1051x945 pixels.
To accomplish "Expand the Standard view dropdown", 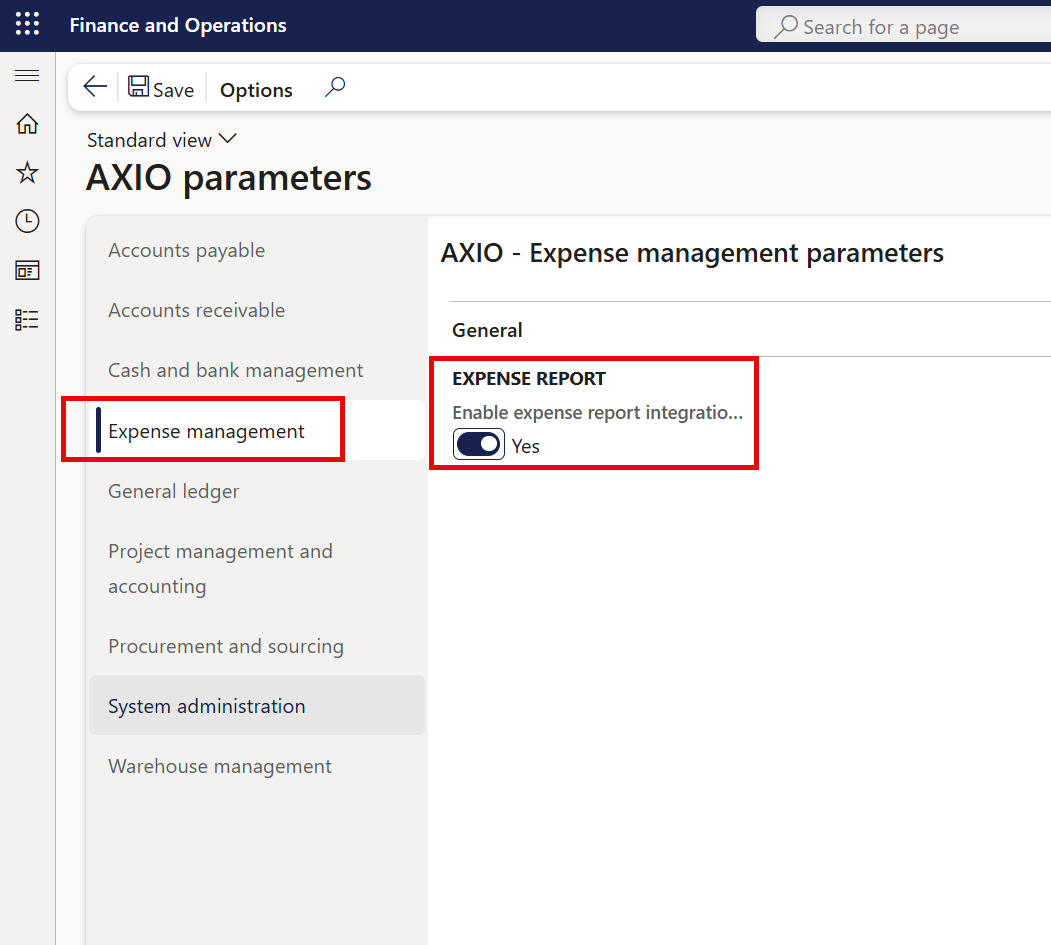I will 162,140.
